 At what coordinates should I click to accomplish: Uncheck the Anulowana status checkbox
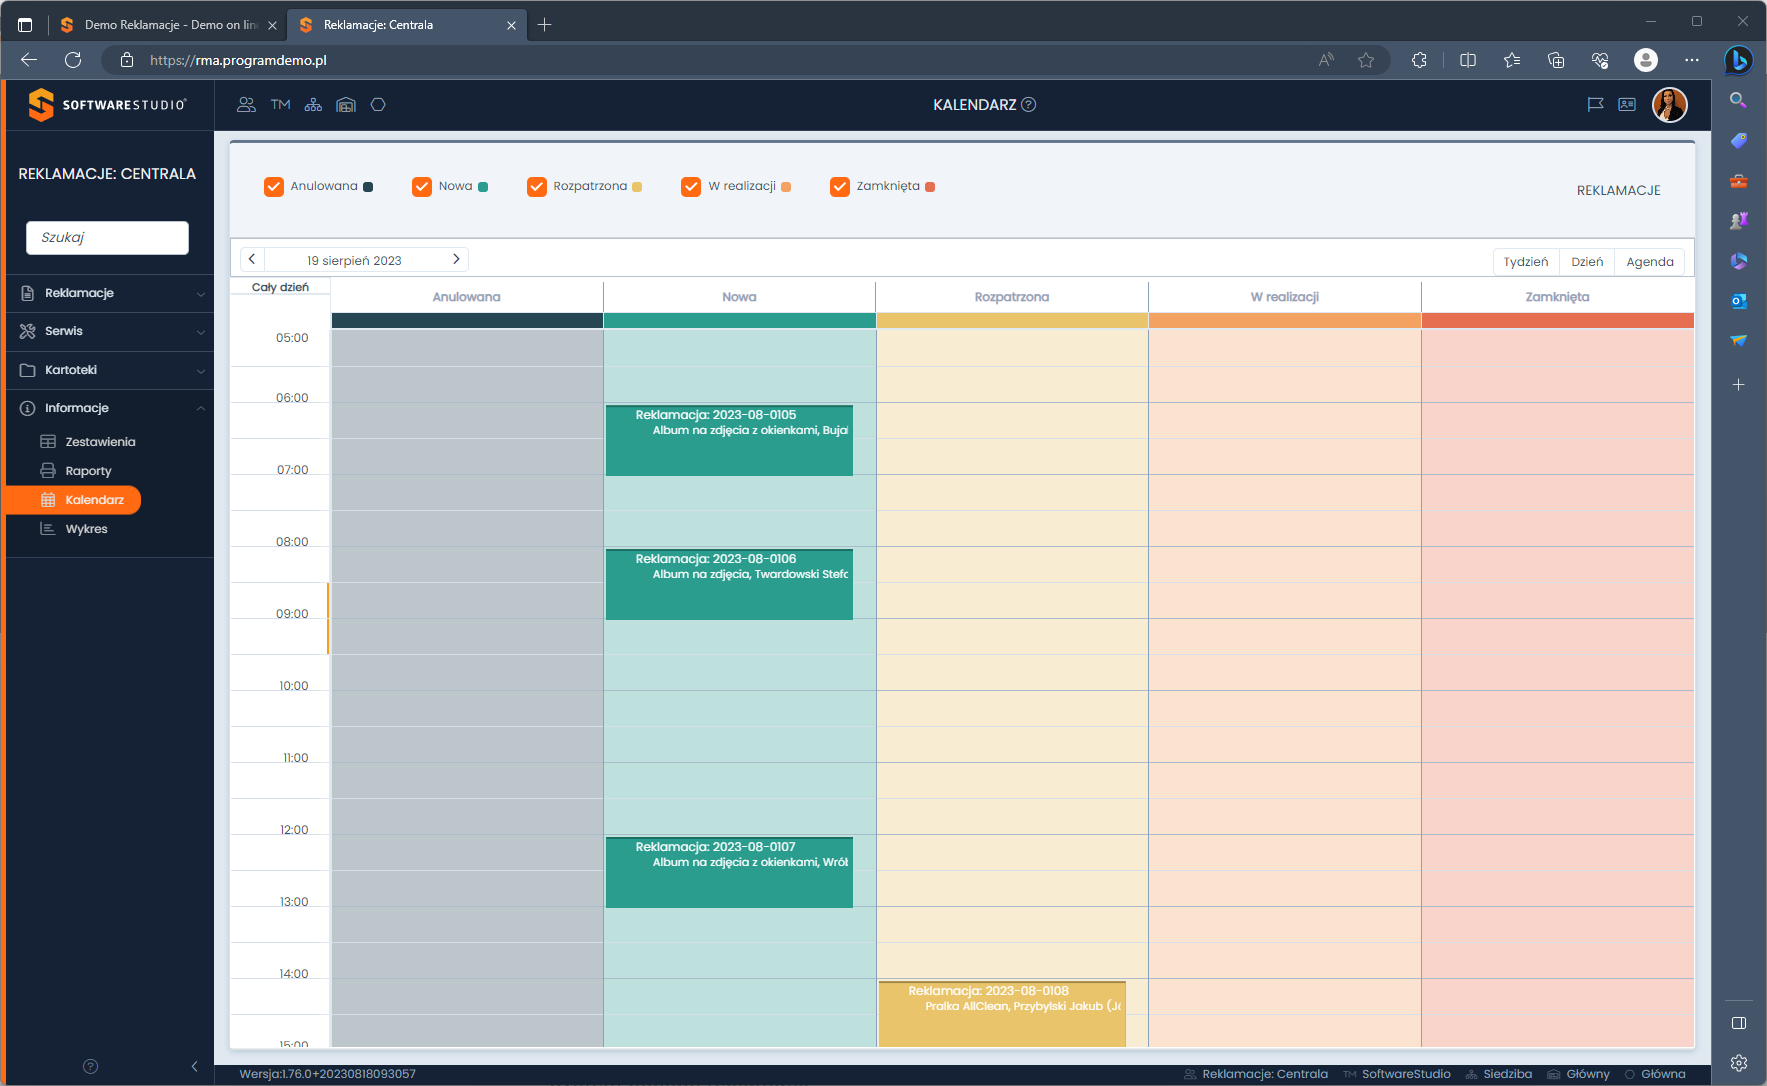point(274,187)
